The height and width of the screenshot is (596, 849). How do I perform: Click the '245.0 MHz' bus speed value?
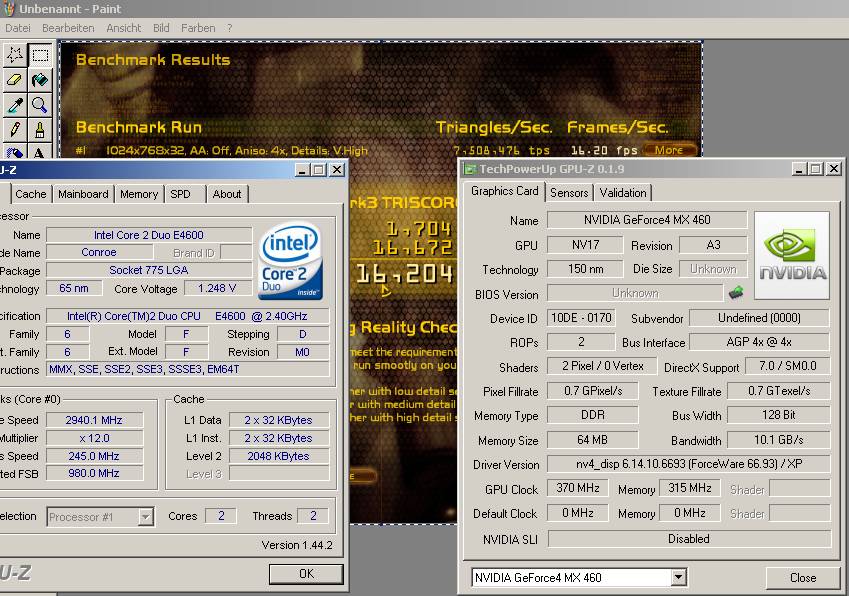[94, 456]
